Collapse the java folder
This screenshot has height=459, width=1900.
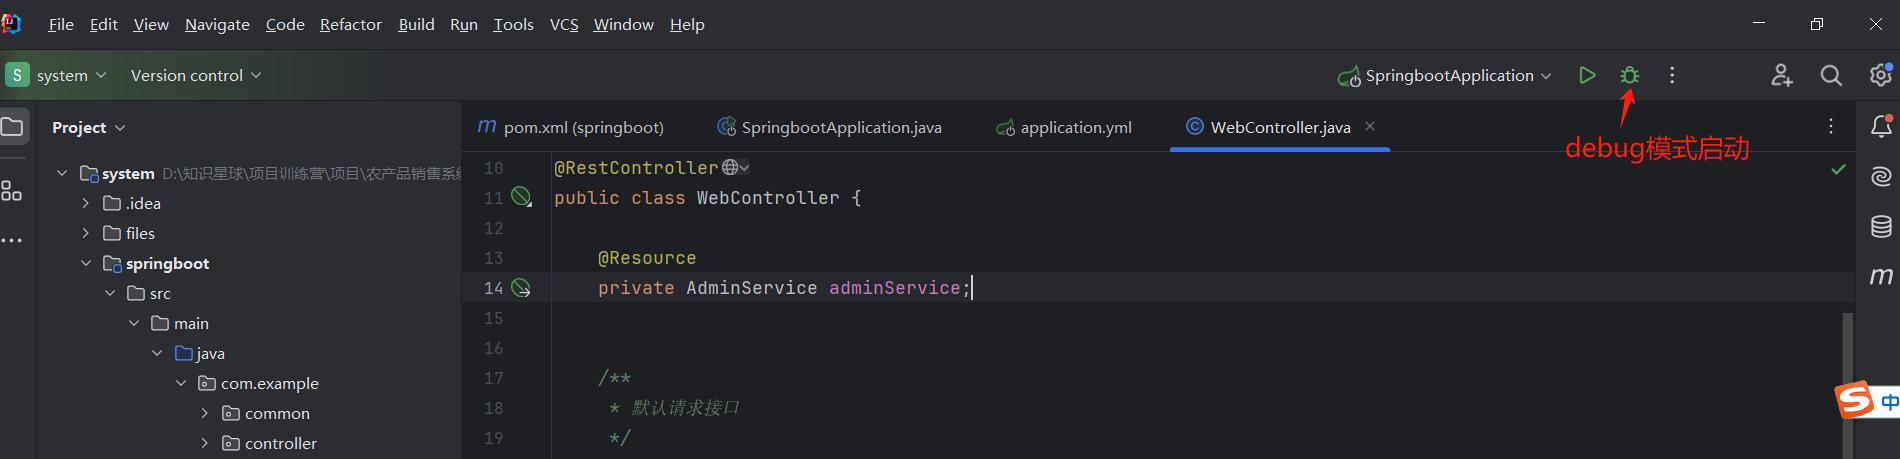(157, 353)
